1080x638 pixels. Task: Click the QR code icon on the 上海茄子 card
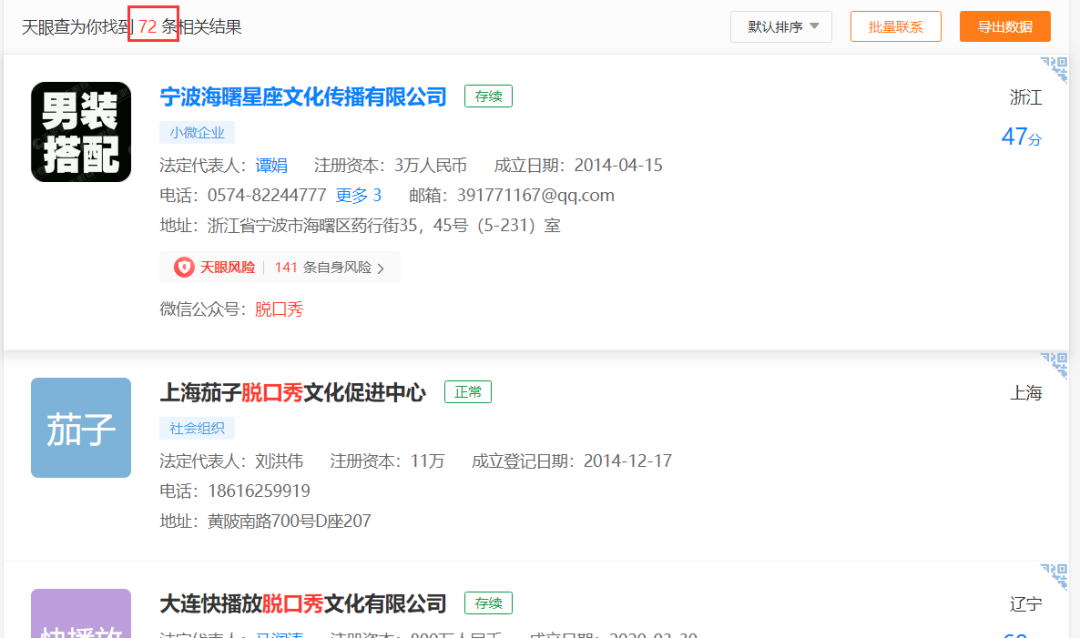[1054, 365]
